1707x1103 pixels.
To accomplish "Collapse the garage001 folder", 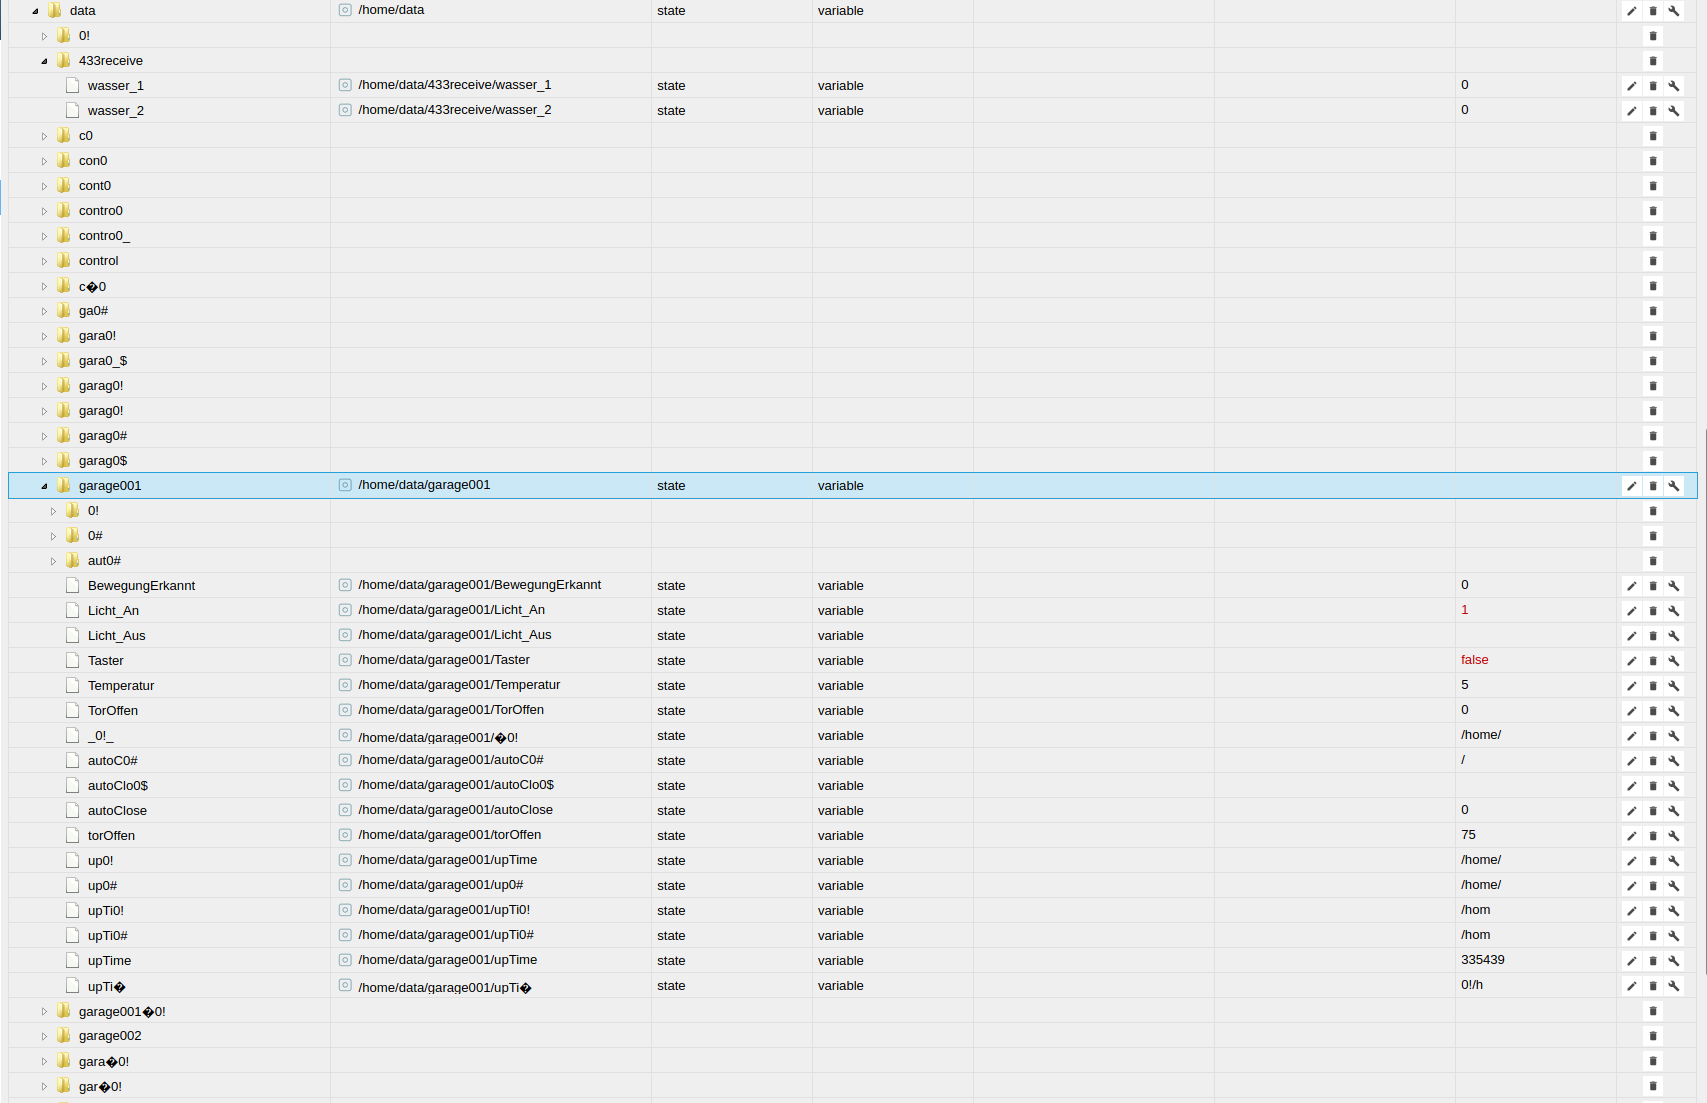I will (44, 486).
